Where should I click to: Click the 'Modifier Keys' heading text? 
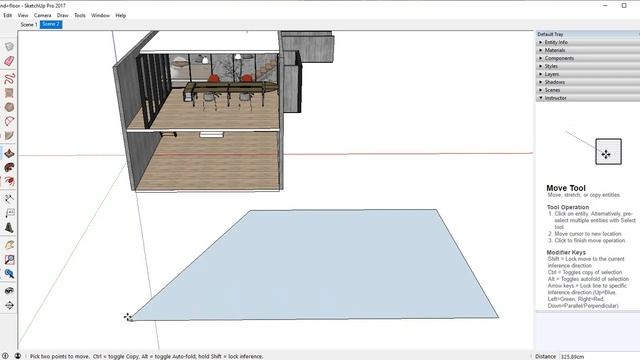(x=566, y=252)
